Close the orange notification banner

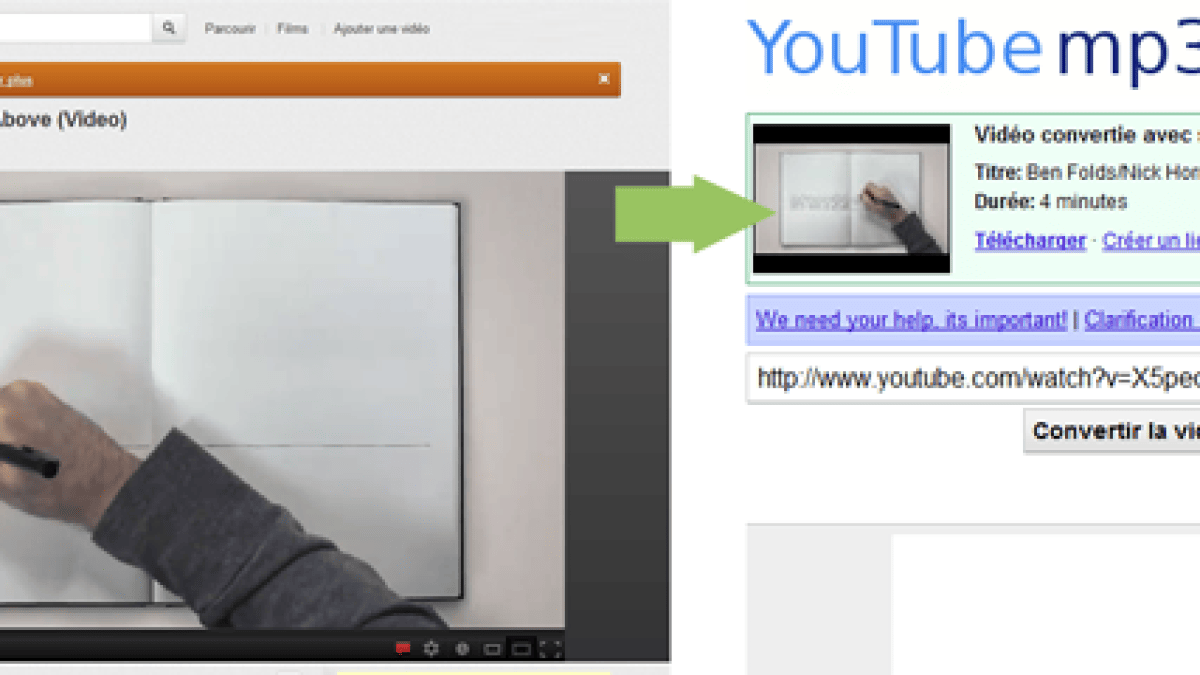604,78
